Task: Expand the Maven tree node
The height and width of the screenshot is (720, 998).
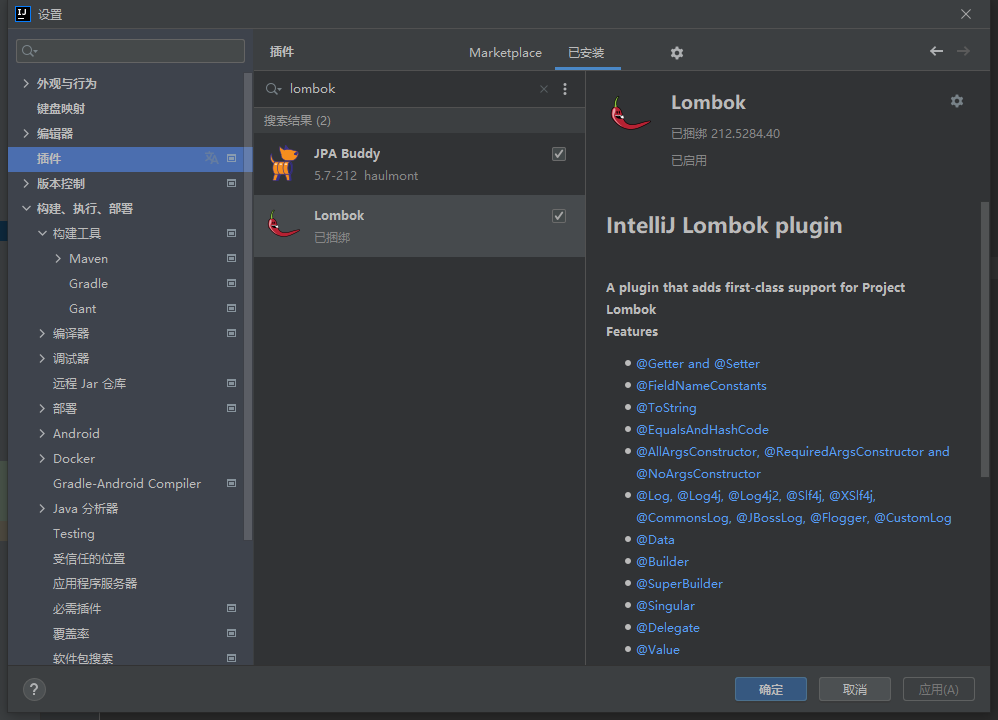Action: [x=58, y=258]
